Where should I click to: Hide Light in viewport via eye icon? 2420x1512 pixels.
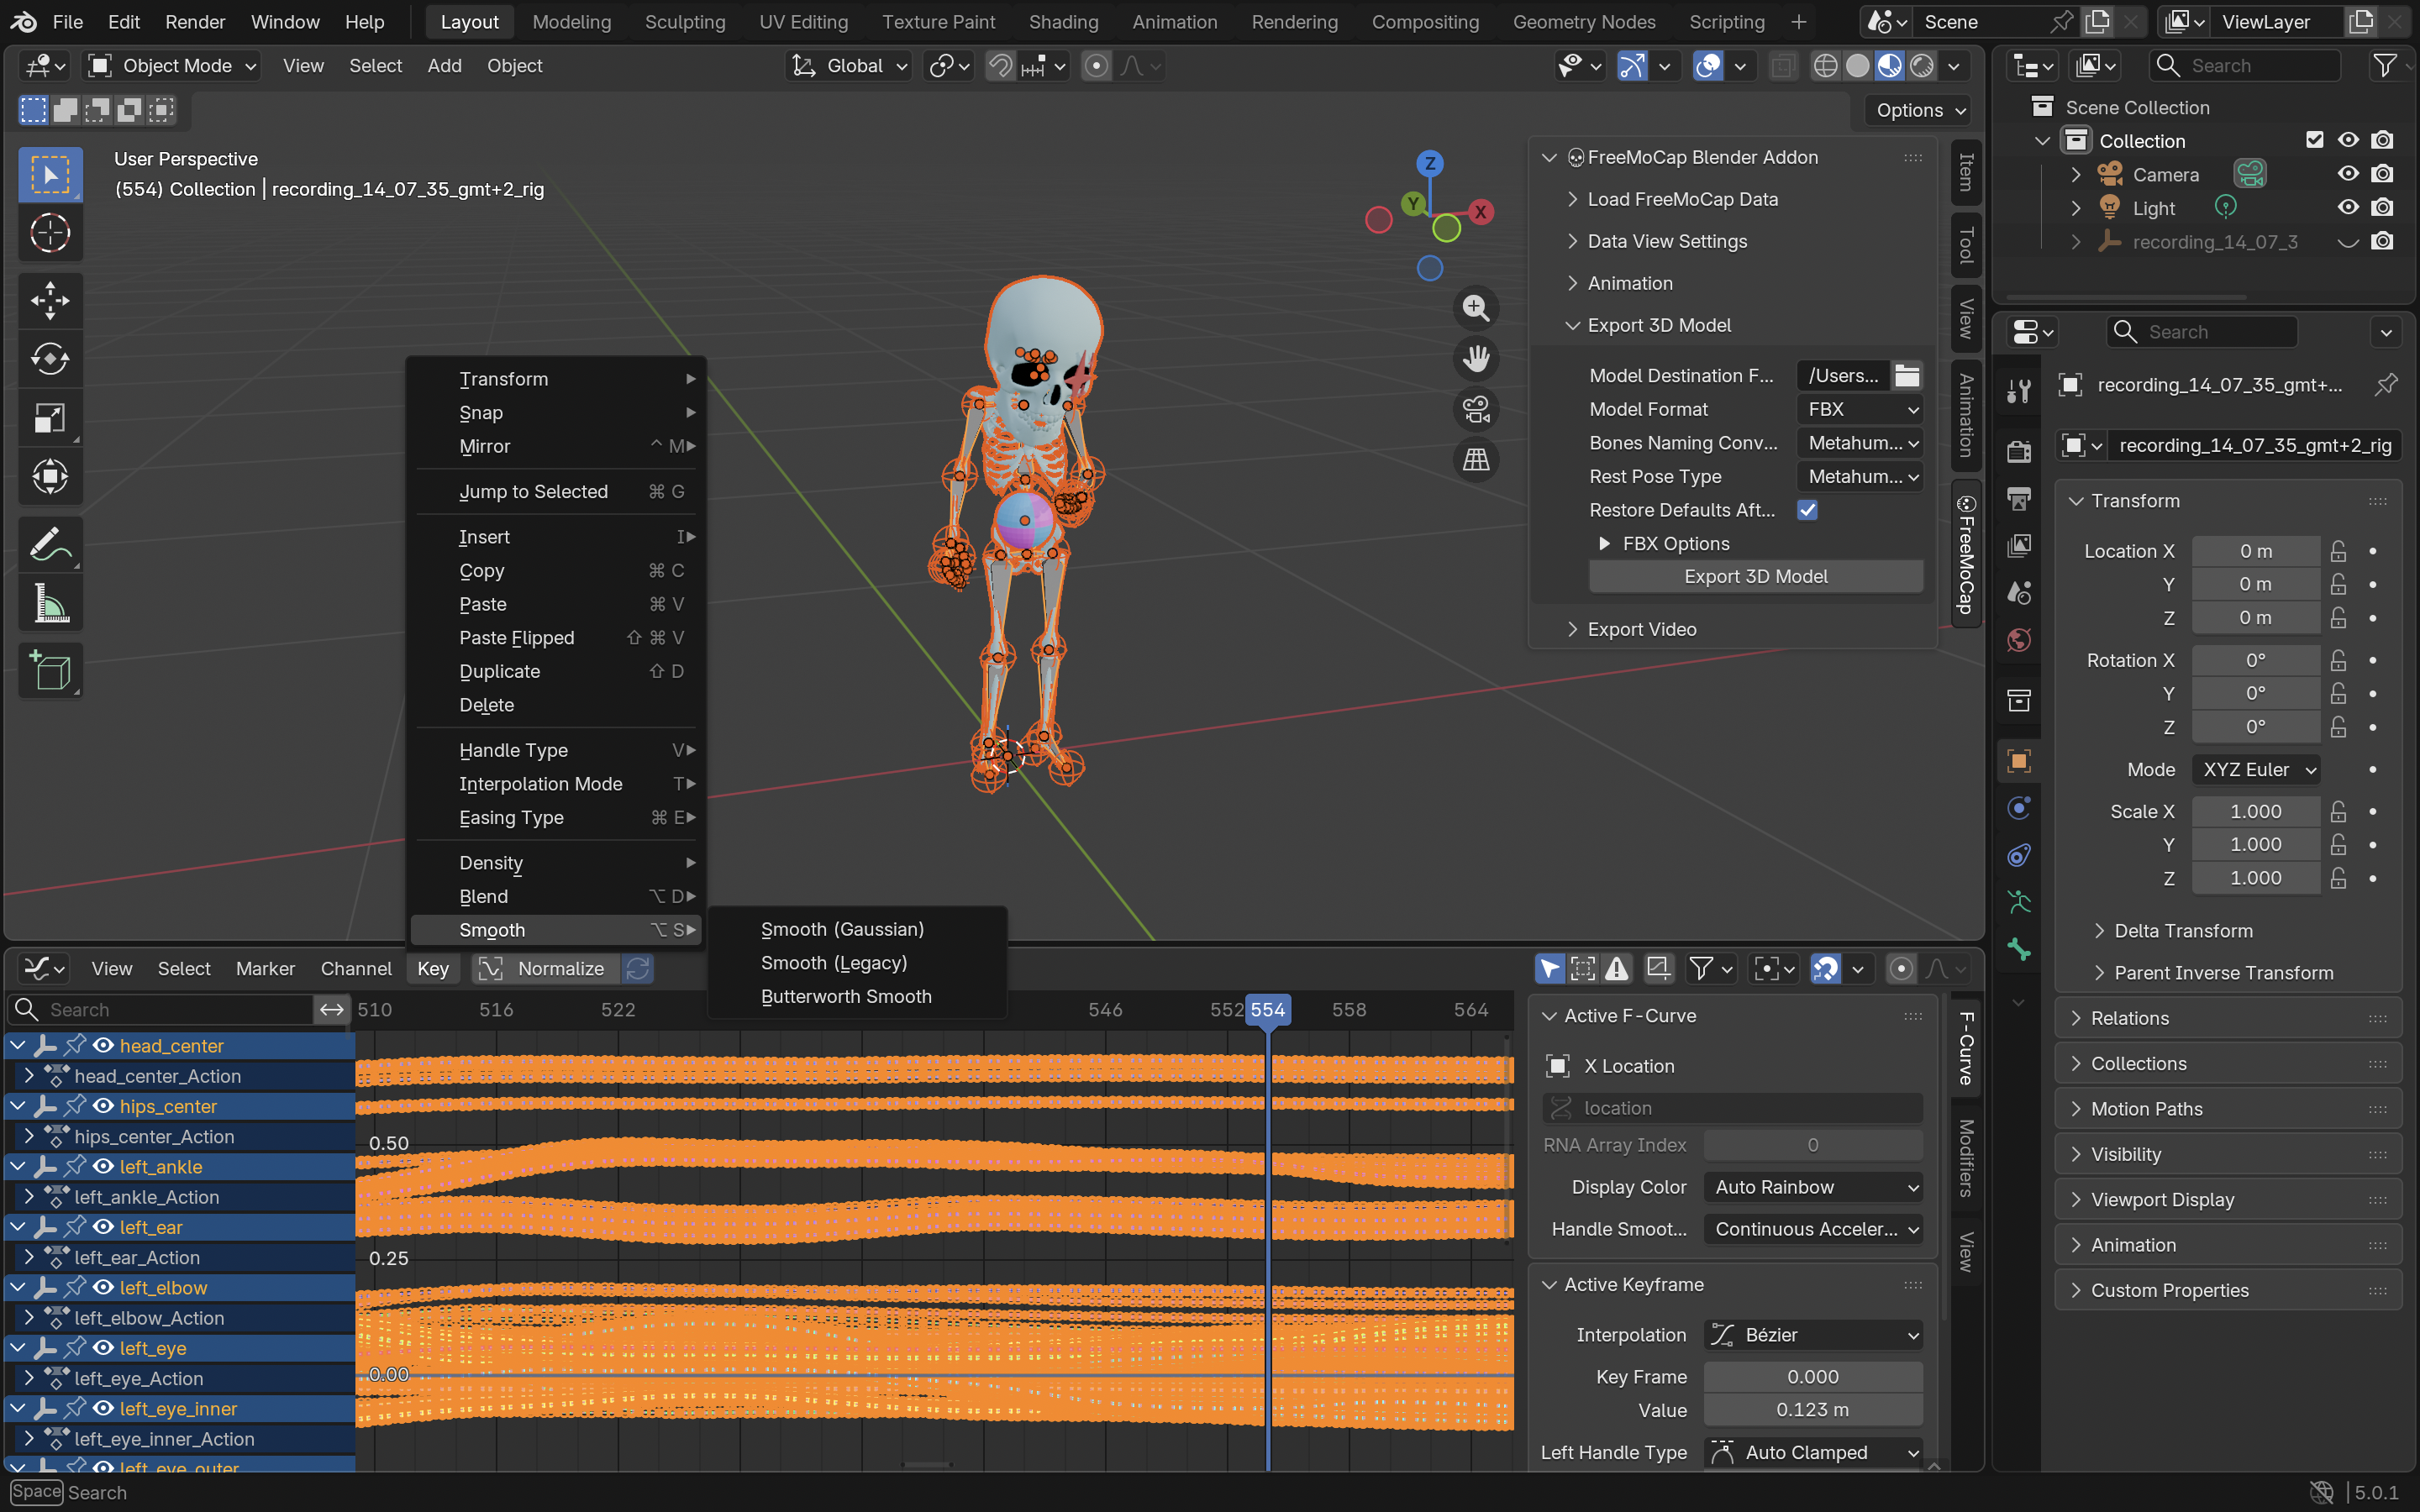coord(2348,208)
